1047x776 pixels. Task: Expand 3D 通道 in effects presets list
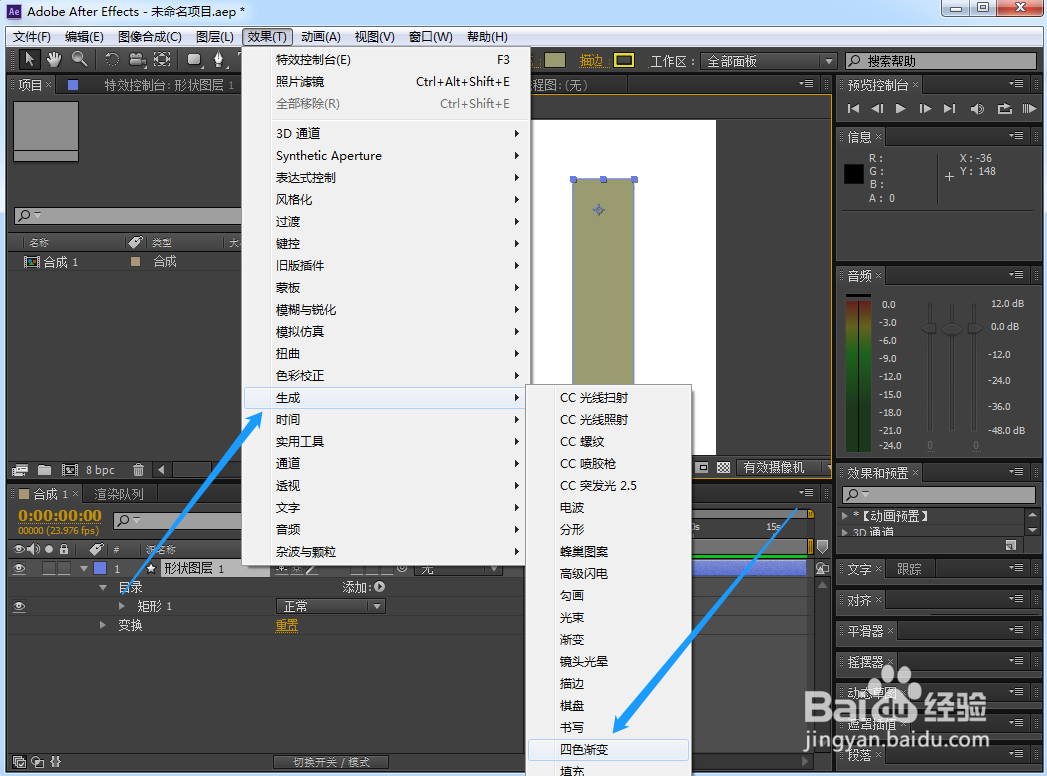(845, 532)
